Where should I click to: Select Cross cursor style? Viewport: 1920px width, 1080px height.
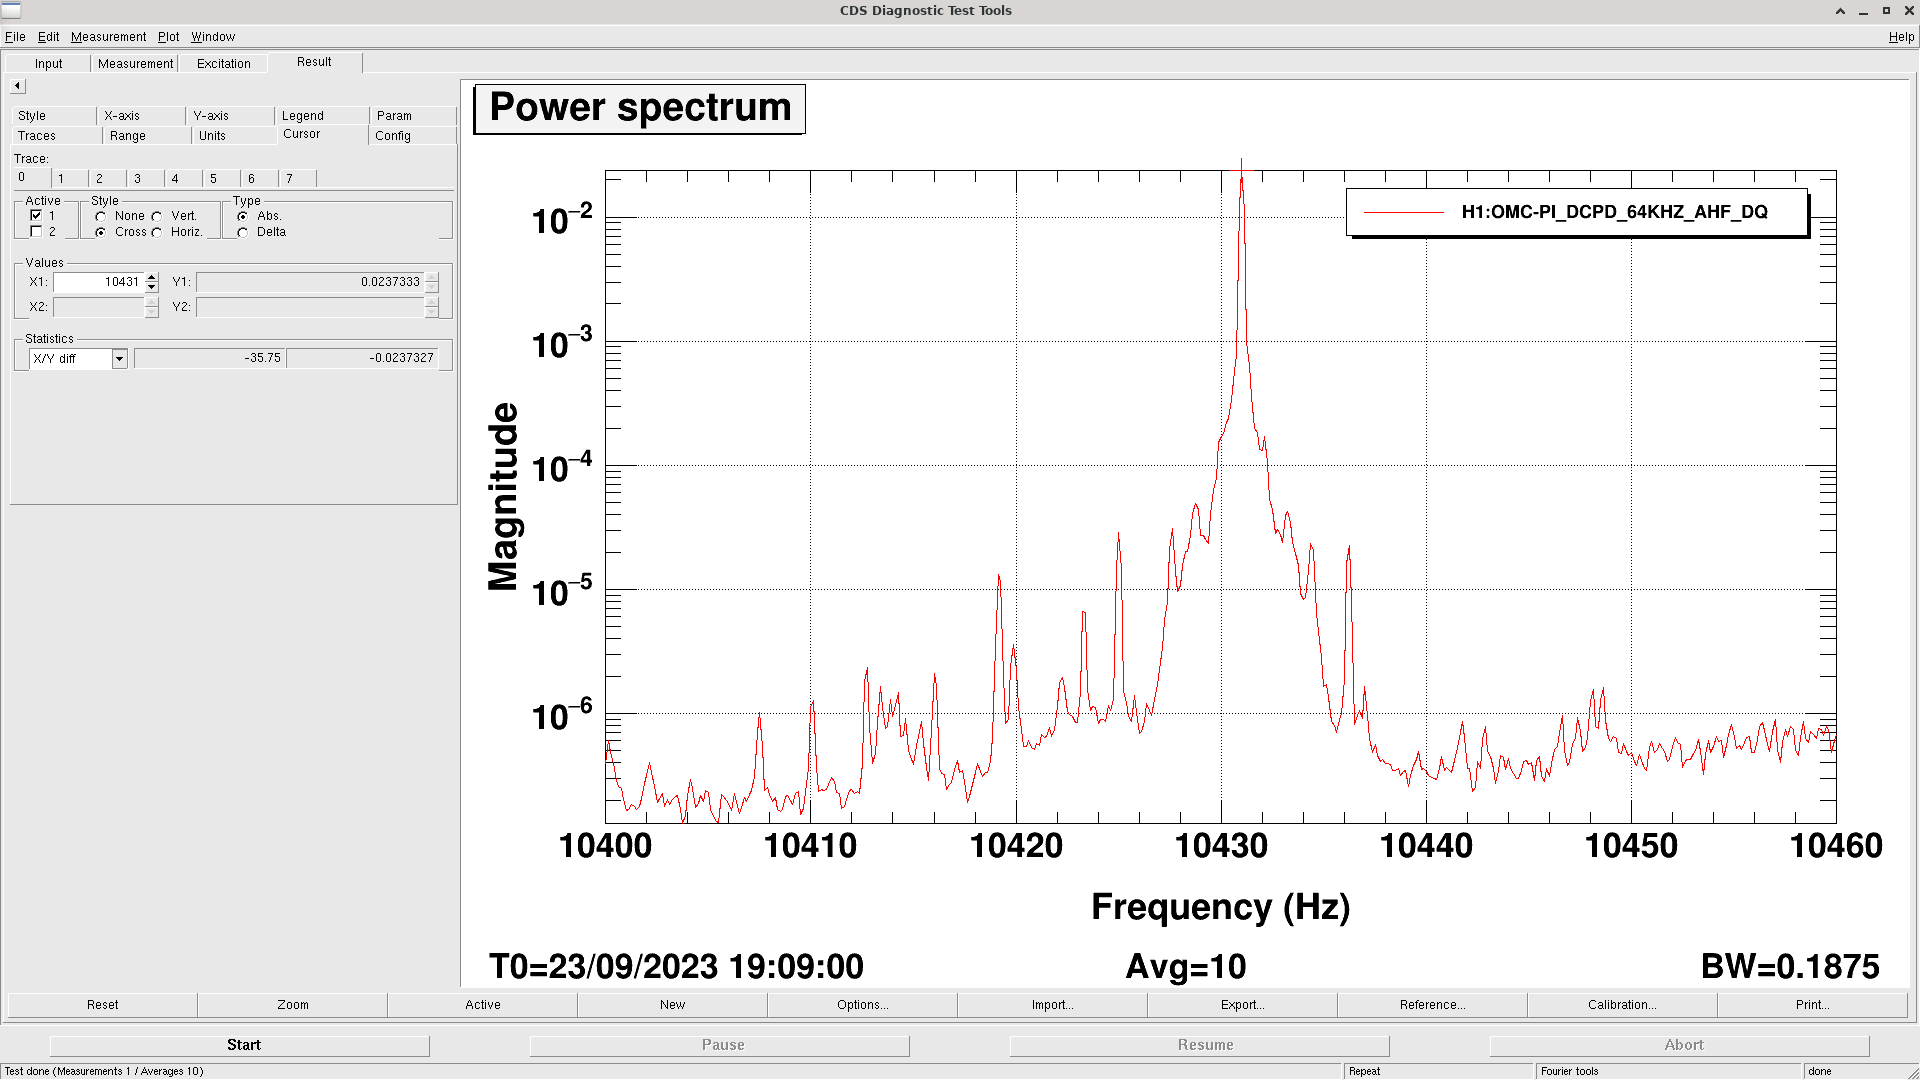coord(100,232)
